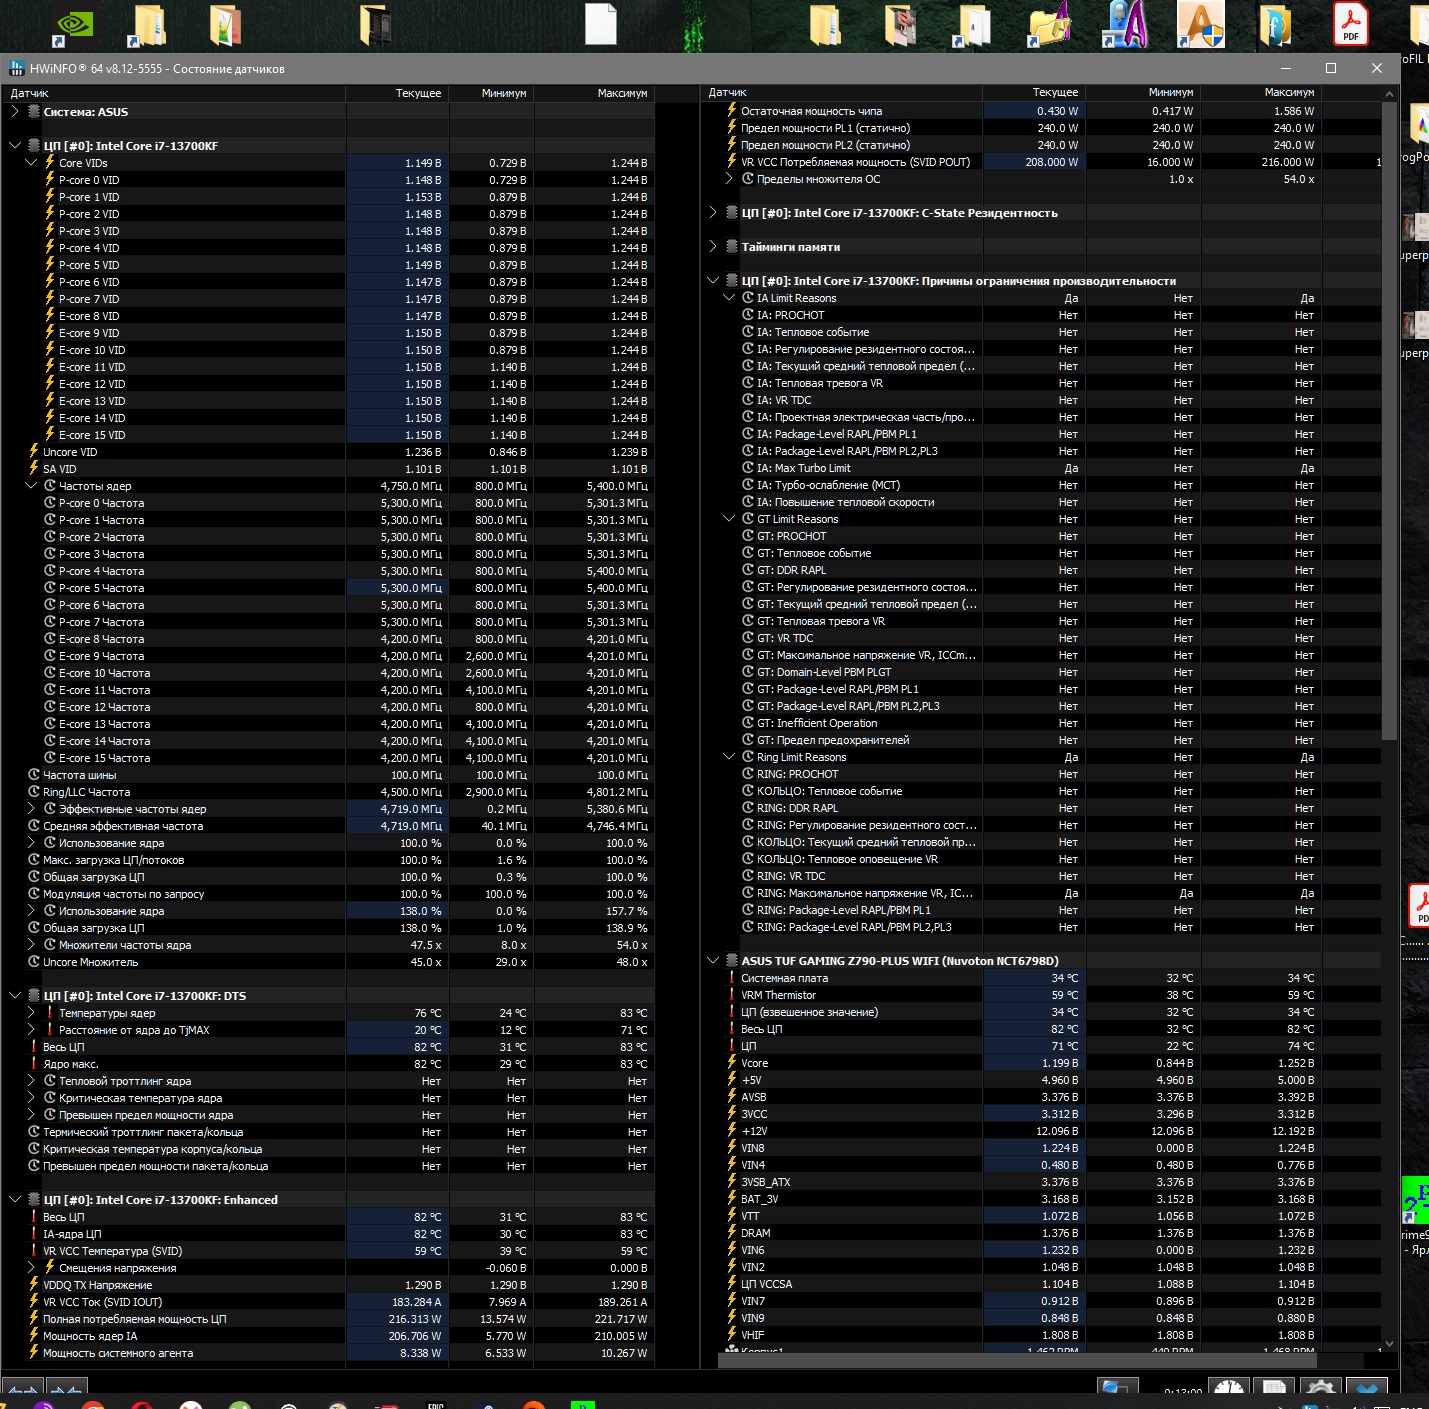Expand Пределы множителя OC

click(x=729, y=179)
